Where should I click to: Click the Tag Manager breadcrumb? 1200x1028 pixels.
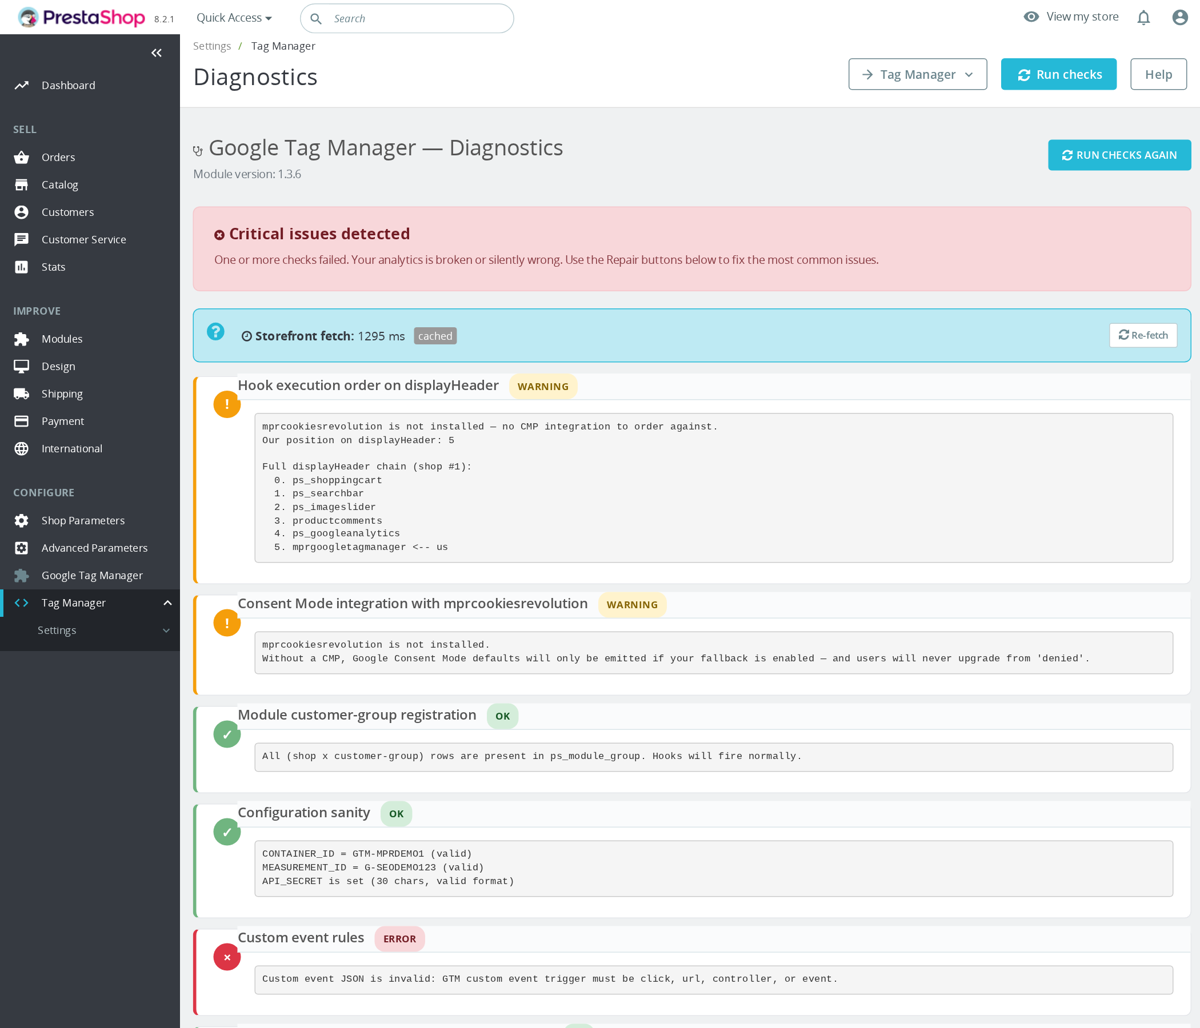(x=283, y=46)
